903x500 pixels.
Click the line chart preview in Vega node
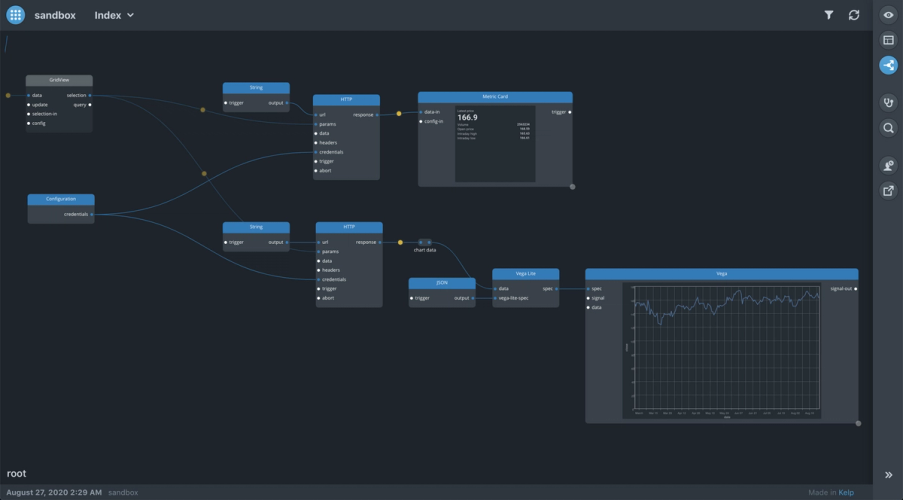[x=722, y=350]
